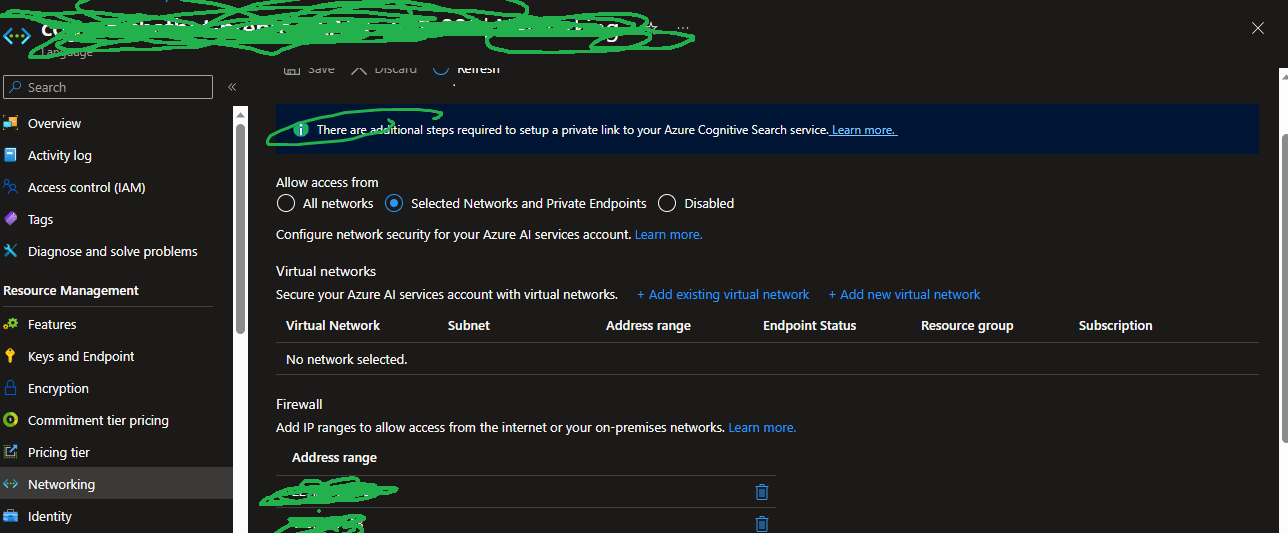Delete the first firewall address range
The width and height of the screenshot is (1288, 533).
(762, 491)
